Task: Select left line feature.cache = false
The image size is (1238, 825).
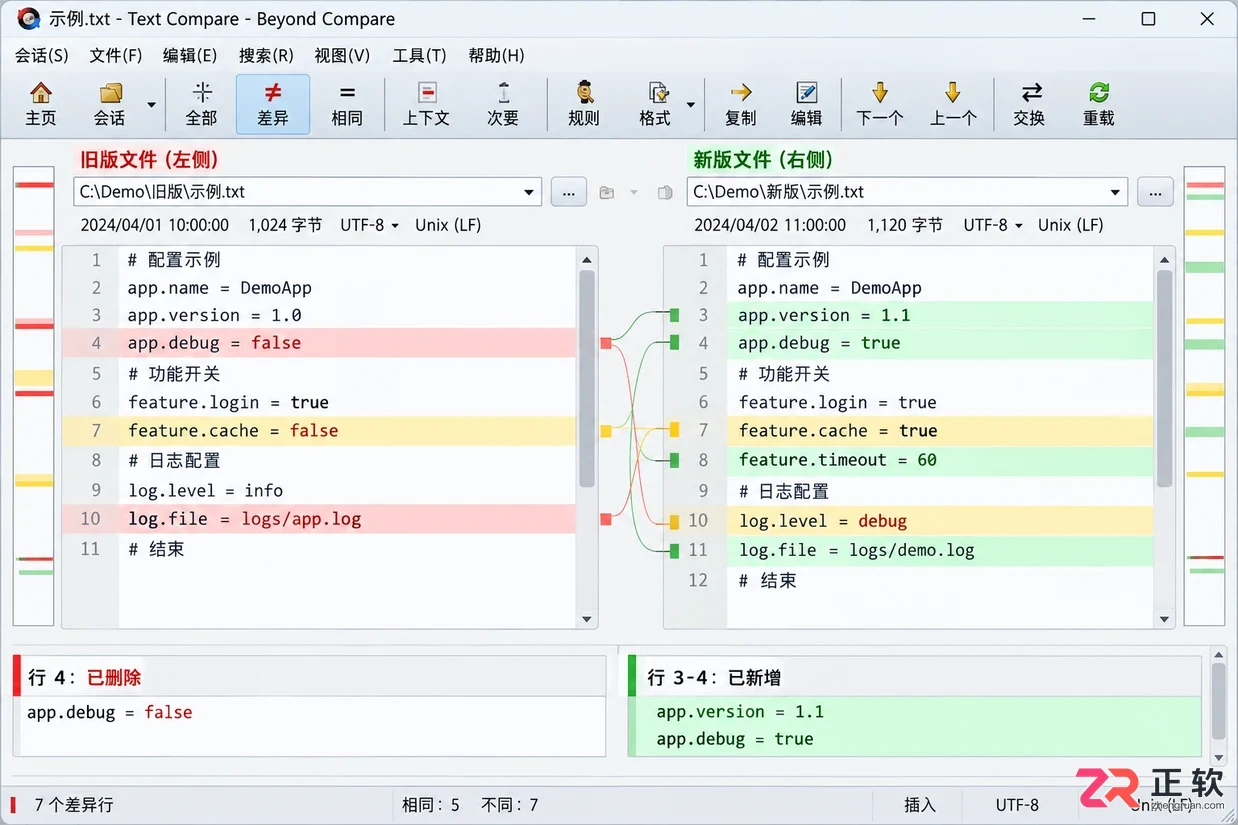Action: [x=319, y=431]
